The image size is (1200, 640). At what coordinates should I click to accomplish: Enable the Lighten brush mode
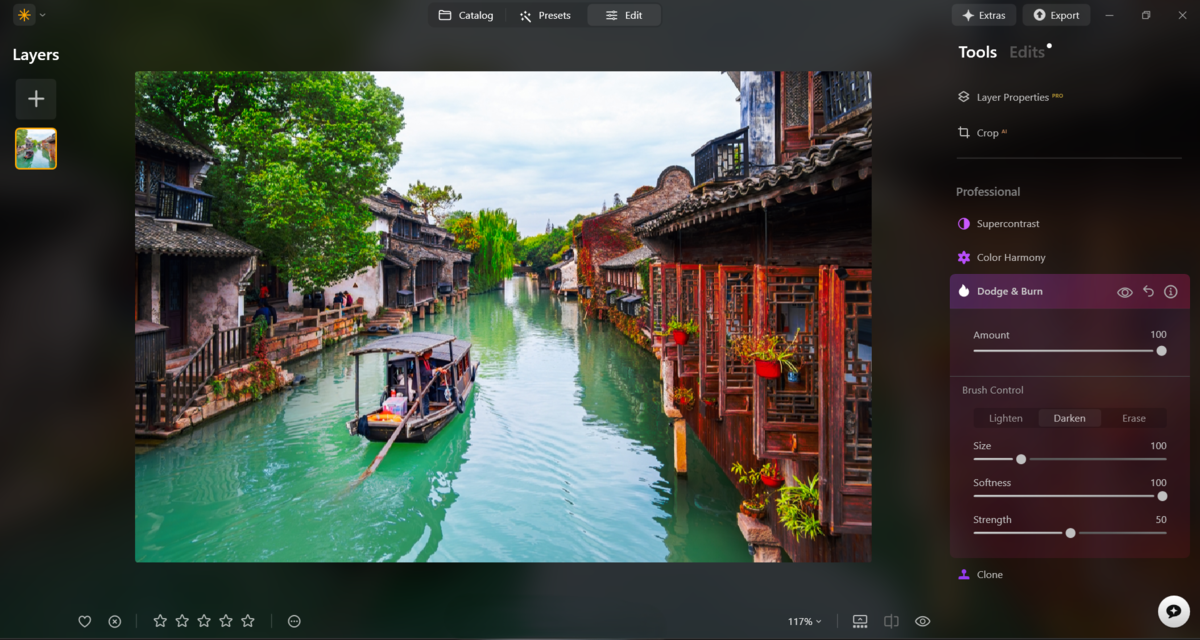tap(1004, 418)
